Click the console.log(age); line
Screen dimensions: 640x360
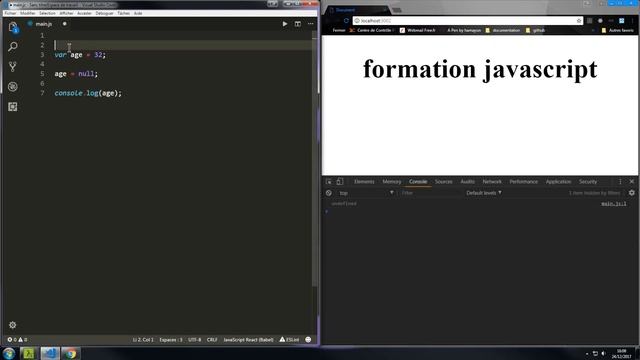point(88,93)
